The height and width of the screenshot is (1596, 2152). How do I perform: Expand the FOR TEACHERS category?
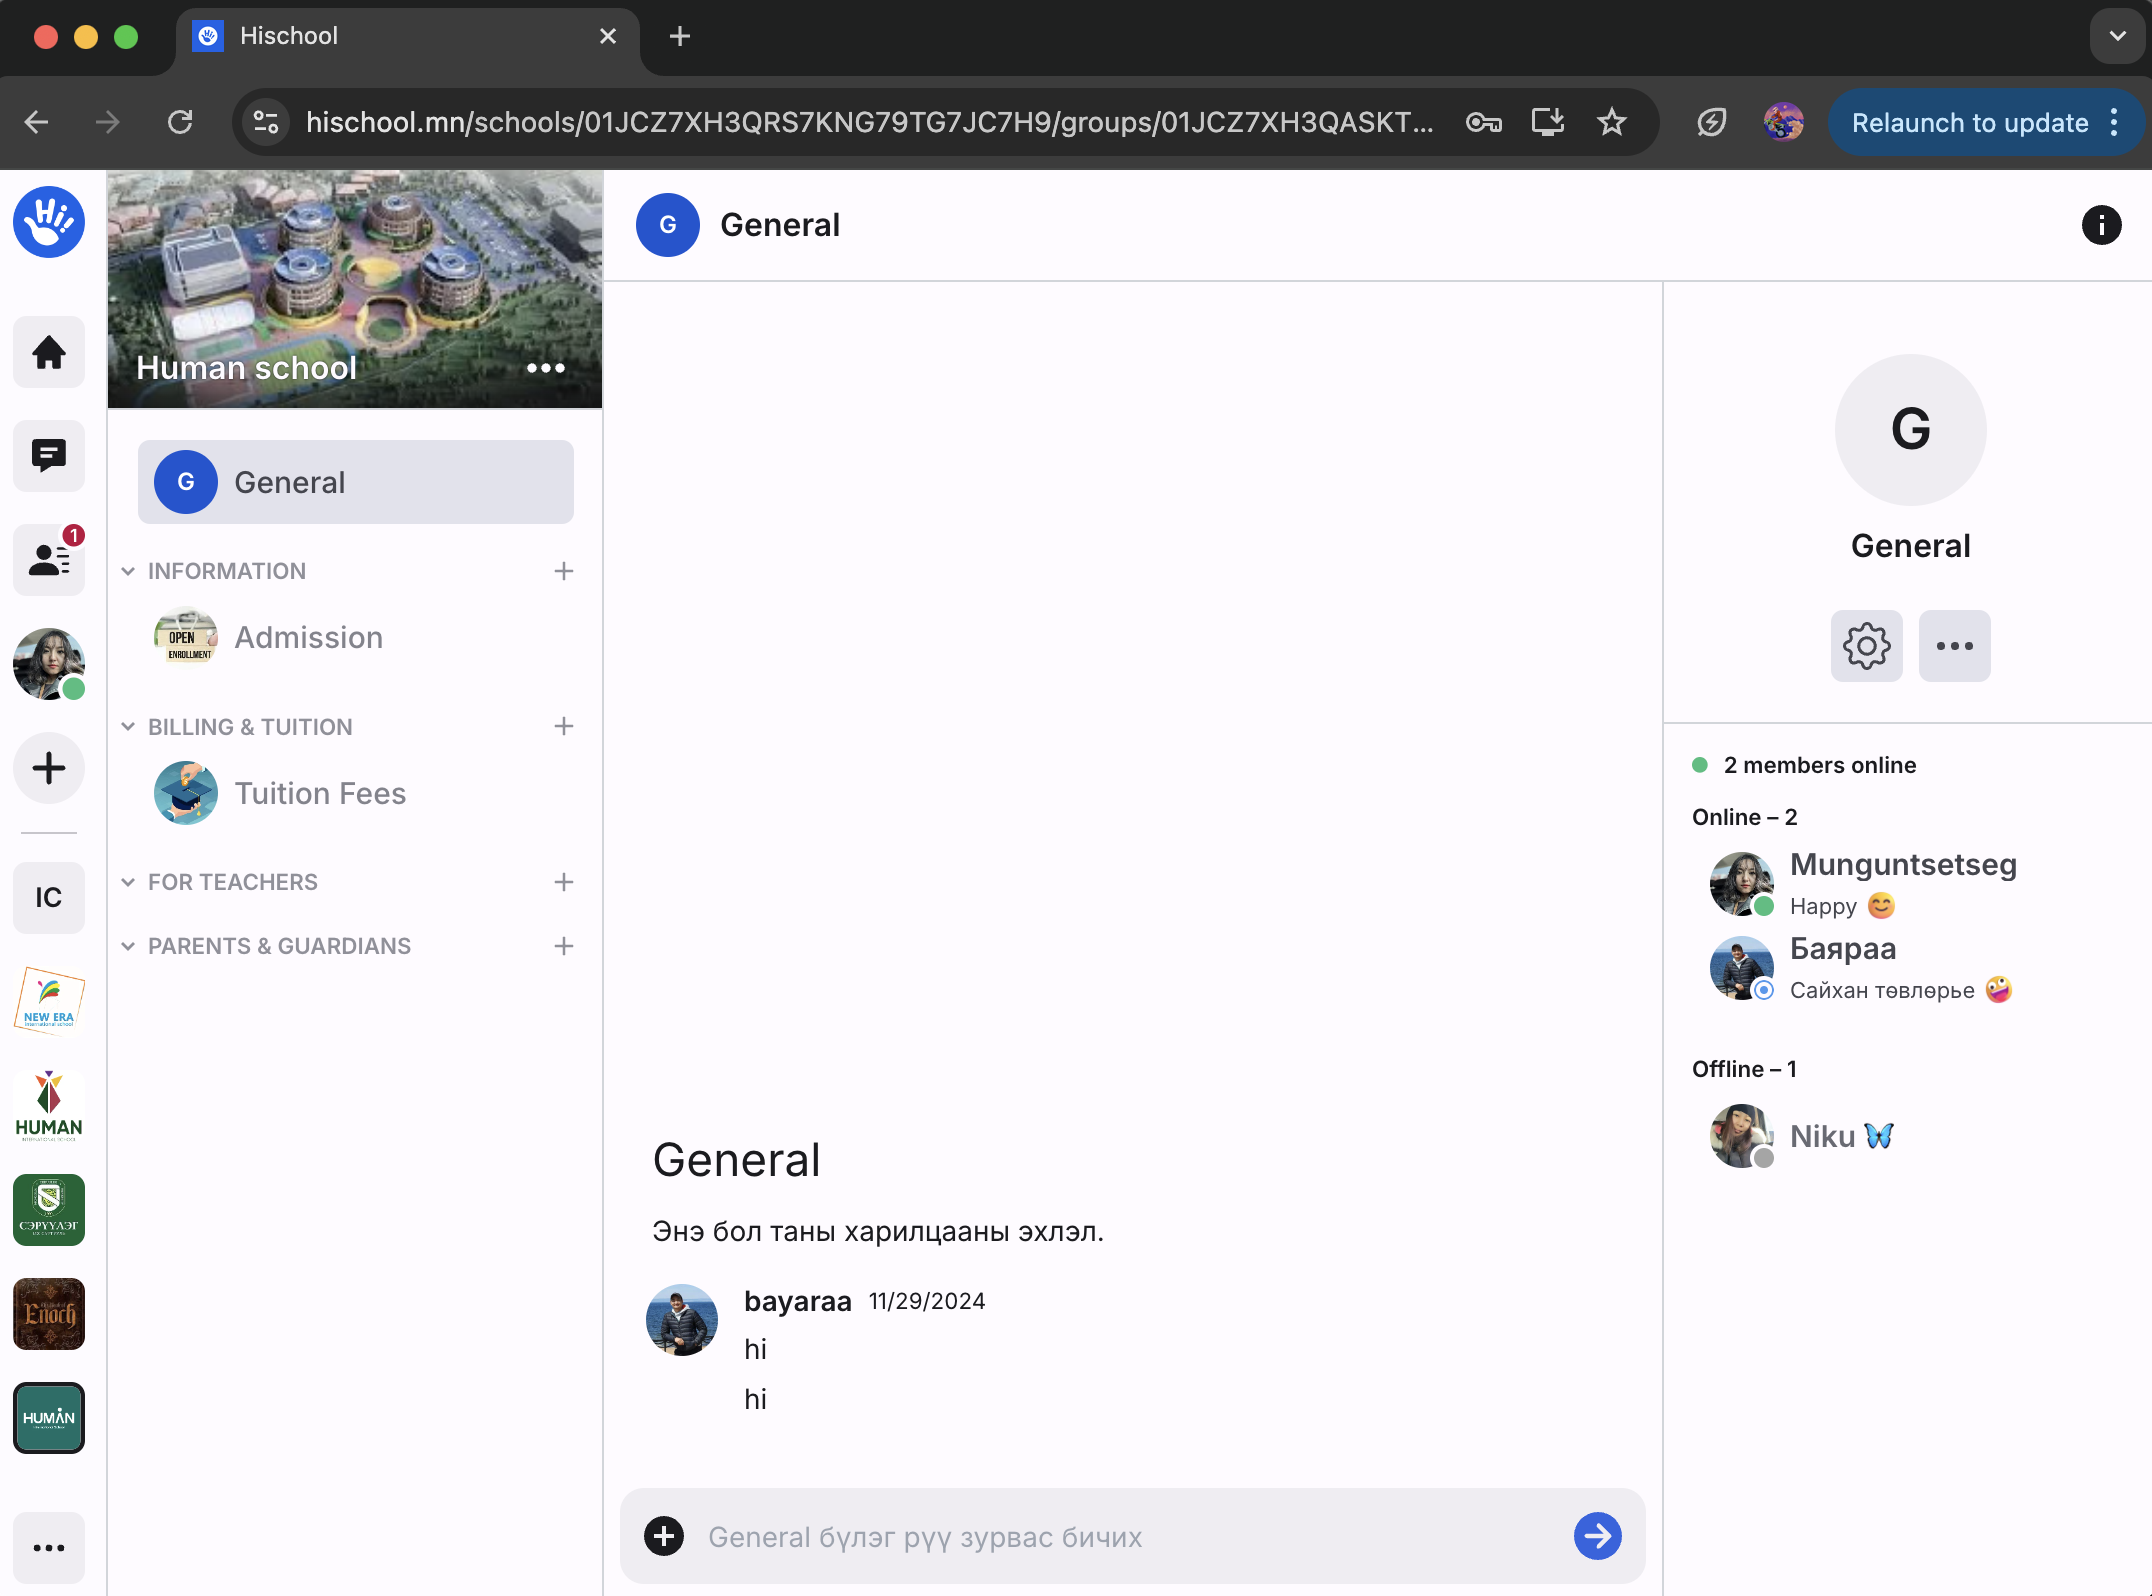pos(128,882)
